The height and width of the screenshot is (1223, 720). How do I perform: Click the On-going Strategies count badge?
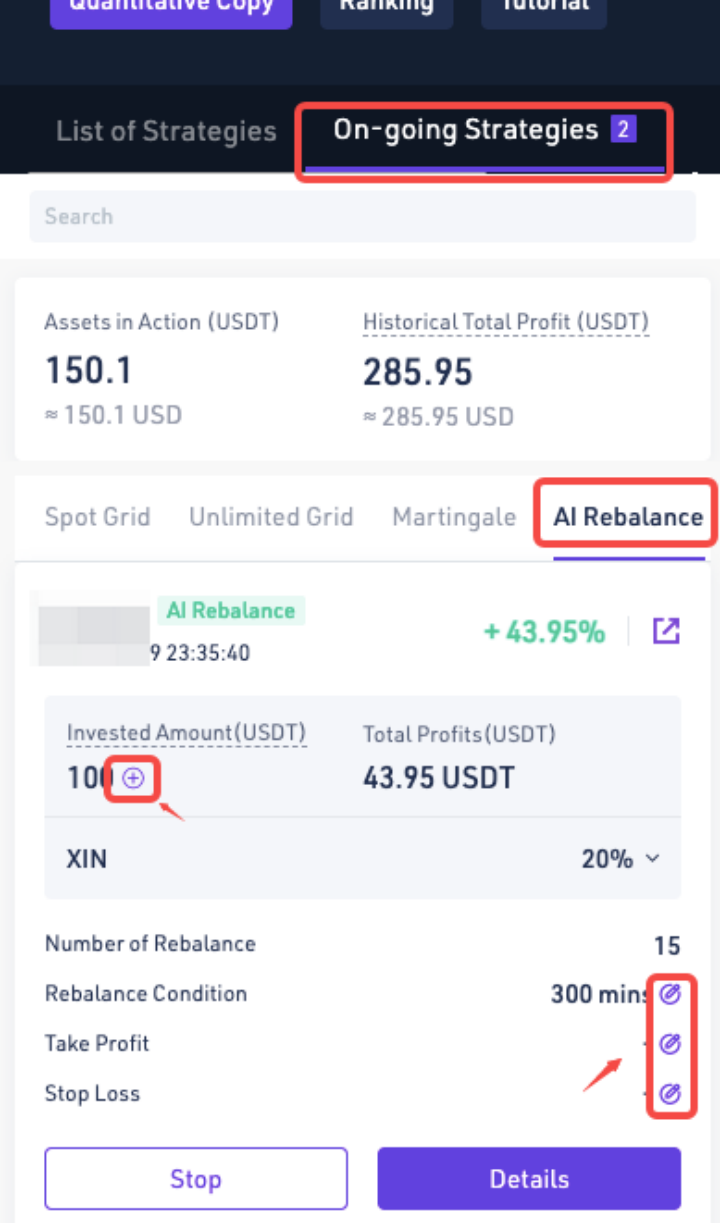point(624,129)
